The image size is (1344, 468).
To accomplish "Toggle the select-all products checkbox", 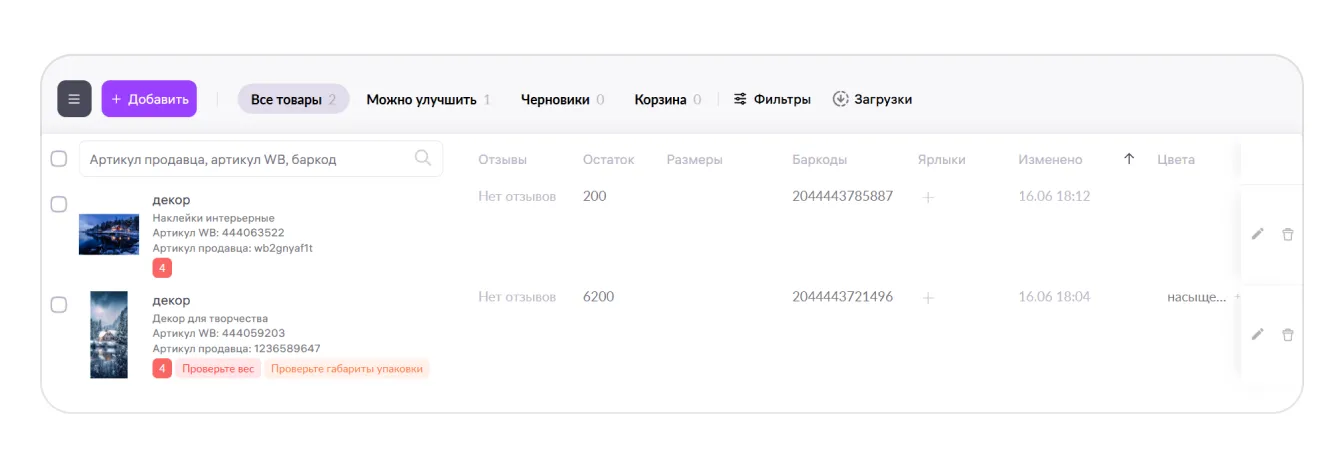I will [x=59, y=159].
